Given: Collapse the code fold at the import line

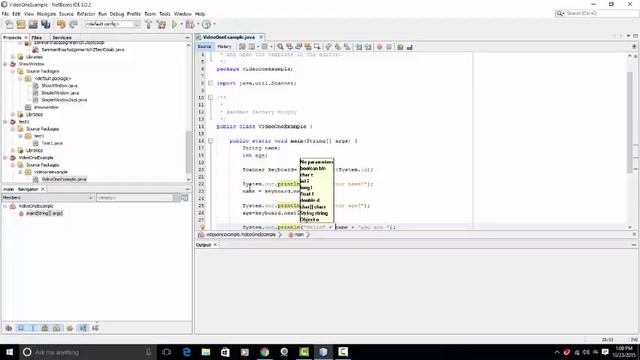Looking at the screenshot, I should (211, 83).
